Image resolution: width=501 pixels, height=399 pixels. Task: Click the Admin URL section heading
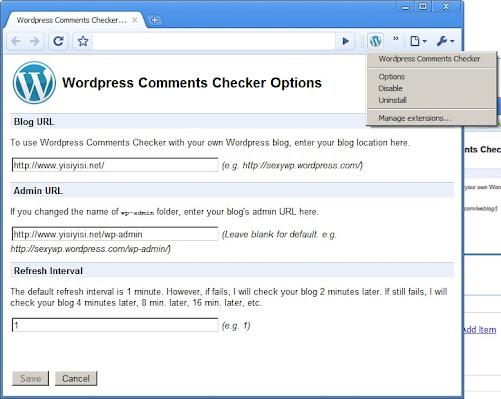[38, 191]
